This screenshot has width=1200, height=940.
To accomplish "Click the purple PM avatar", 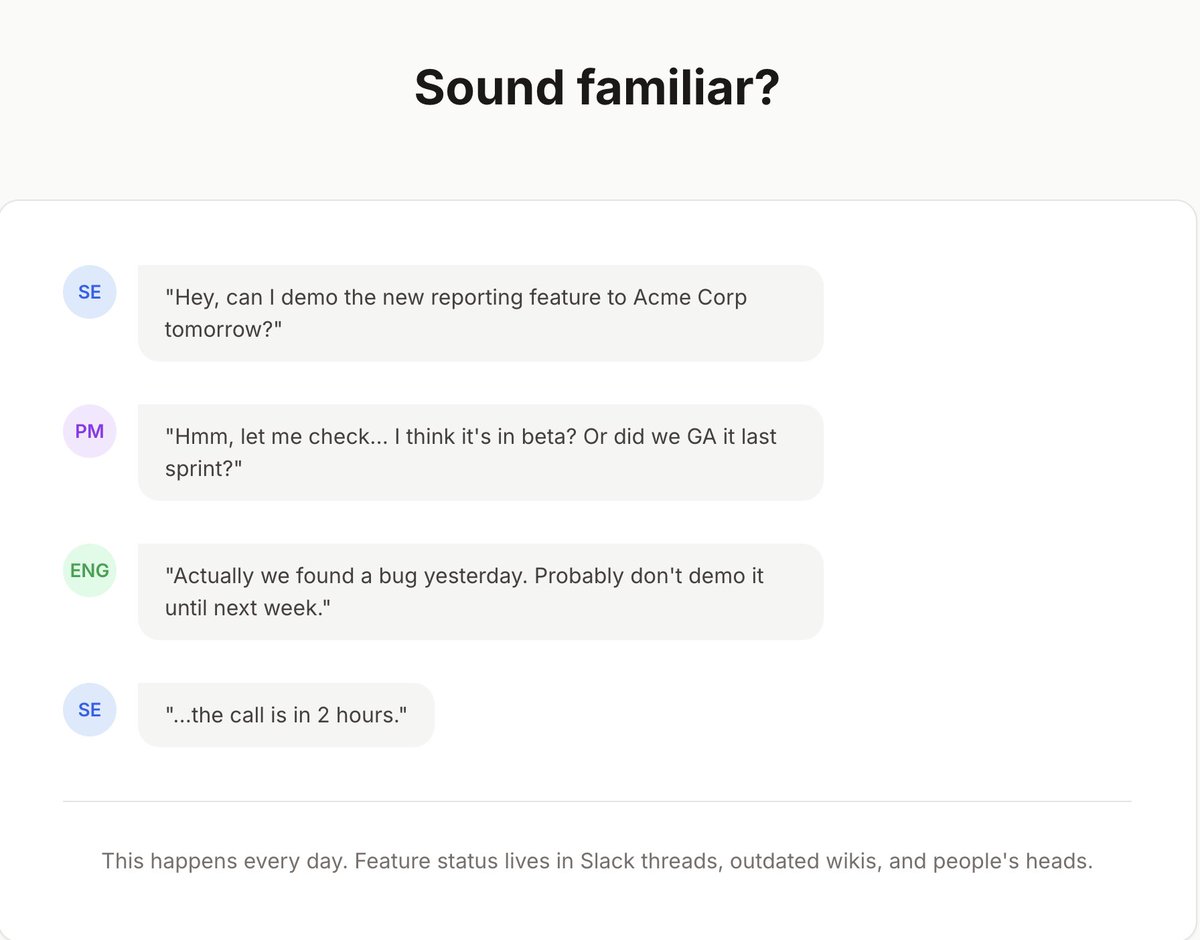I will tap(90, 431).
